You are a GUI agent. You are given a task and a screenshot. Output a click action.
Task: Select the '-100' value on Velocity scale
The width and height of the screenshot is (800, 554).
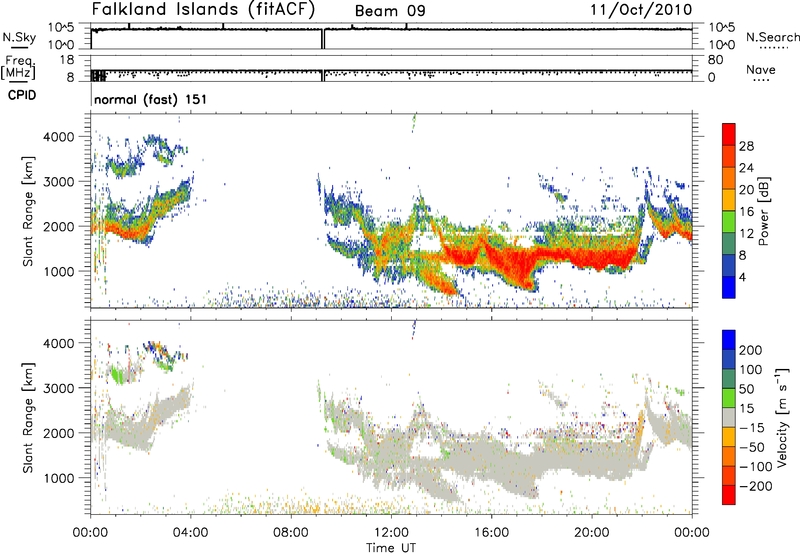pos(756,467)
